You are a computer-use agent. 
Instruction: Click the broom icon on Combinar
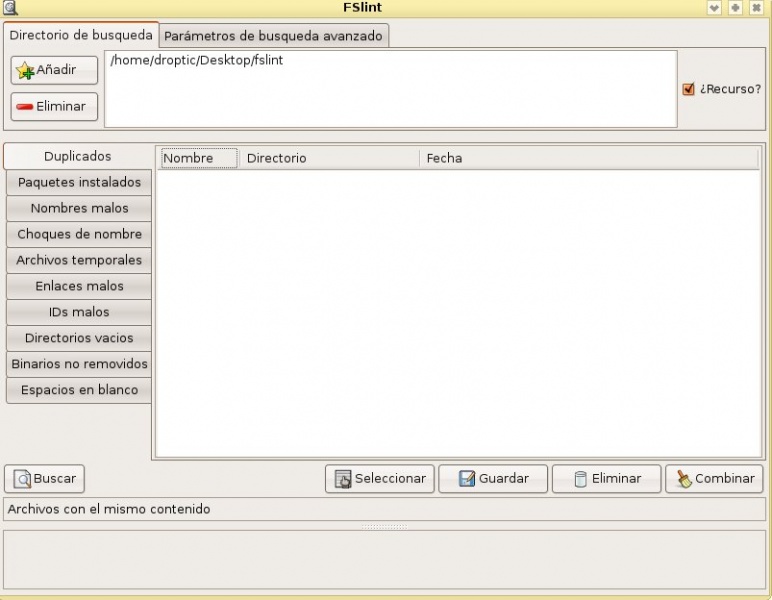[x=684, y=479]
